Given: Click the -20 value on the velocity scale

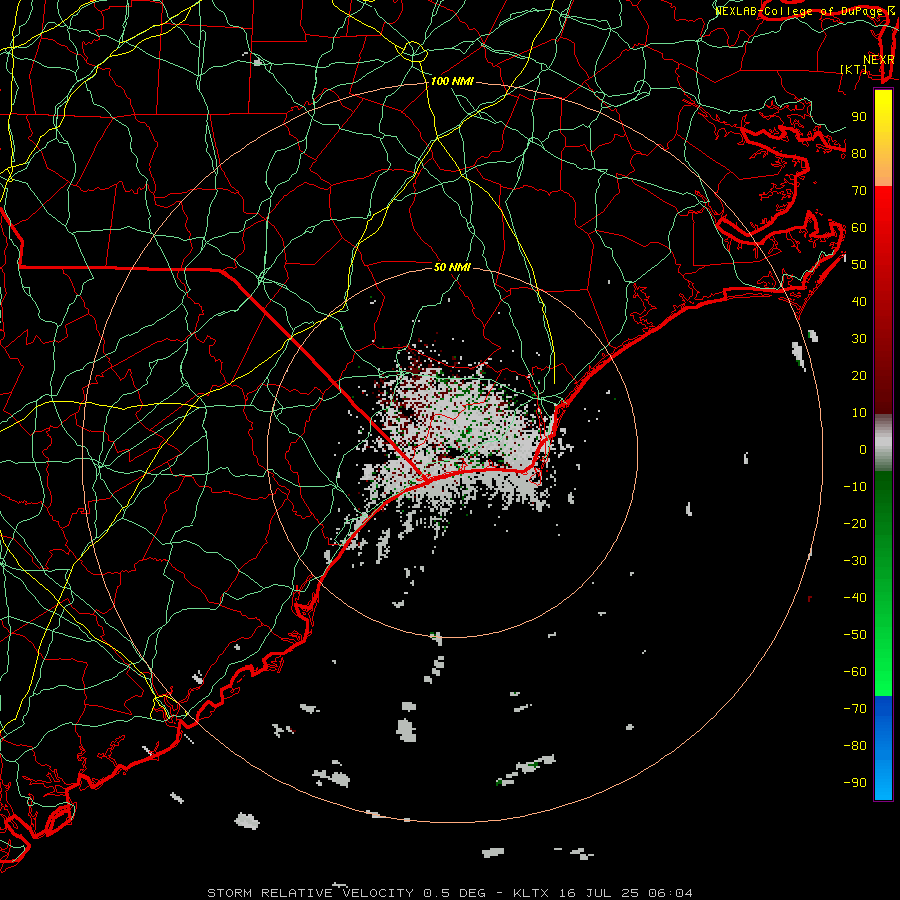Looking at the screenshot, I should coord(855,524).
